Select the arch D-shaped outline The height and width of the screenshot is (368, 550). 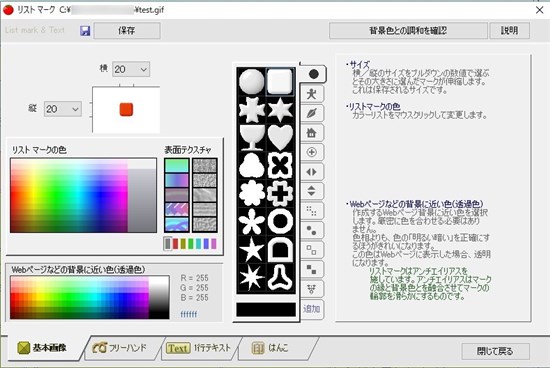point(280,249)
